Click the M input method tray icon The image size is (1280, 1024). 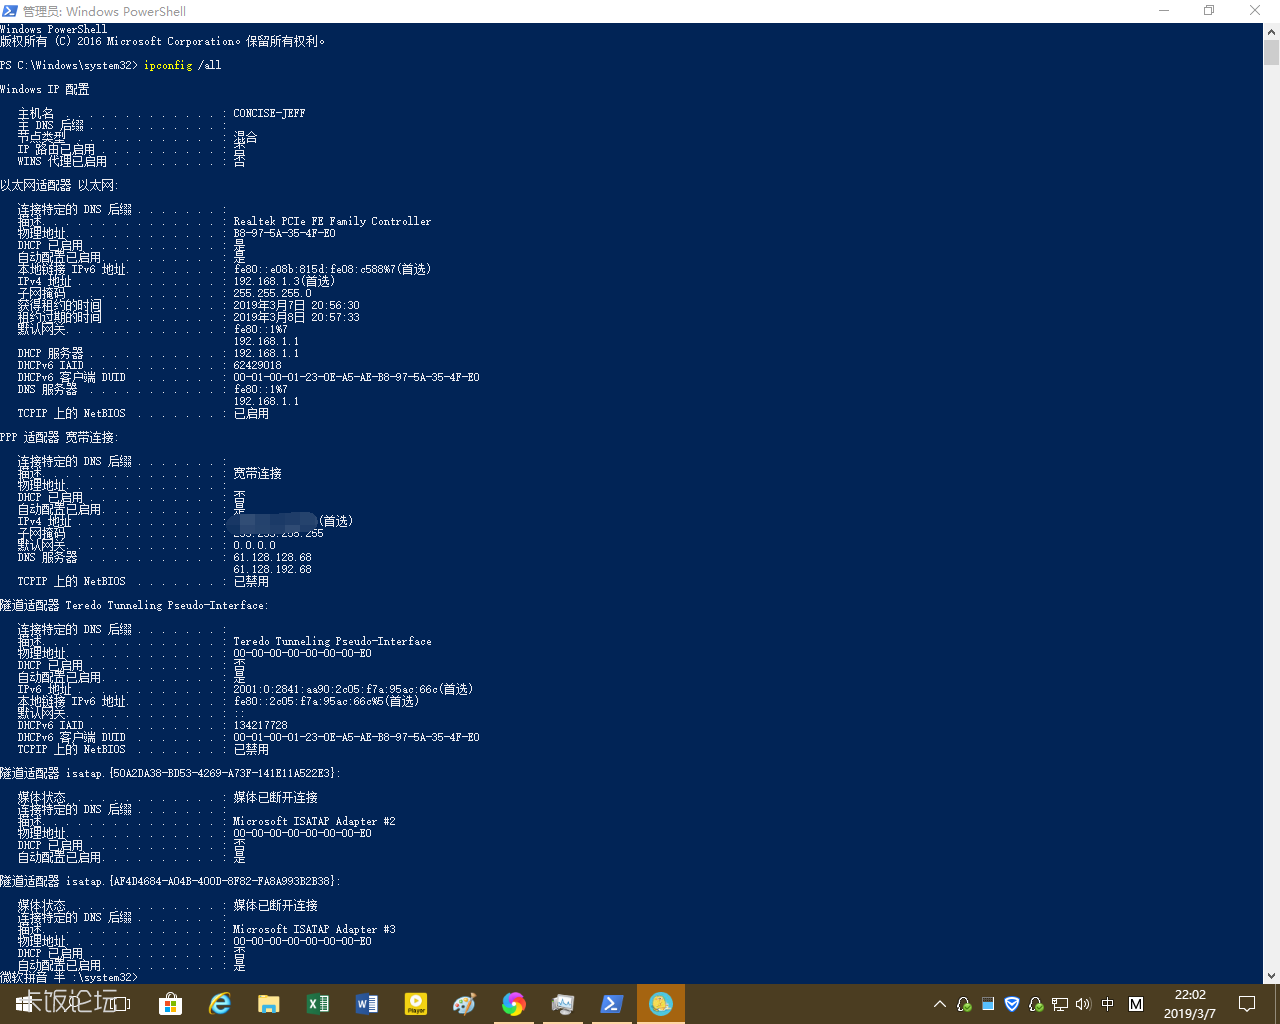click(x=1136, y=1004)
